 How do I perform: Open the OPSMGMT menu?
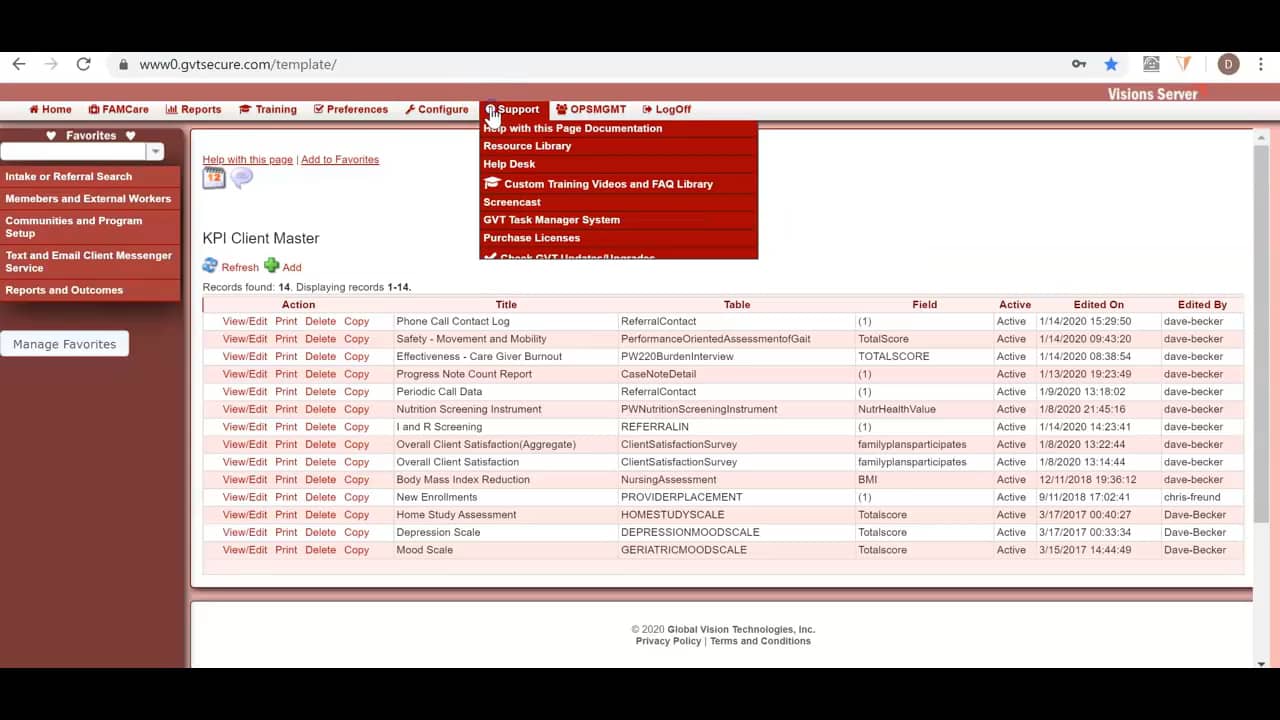coord(590,109)
